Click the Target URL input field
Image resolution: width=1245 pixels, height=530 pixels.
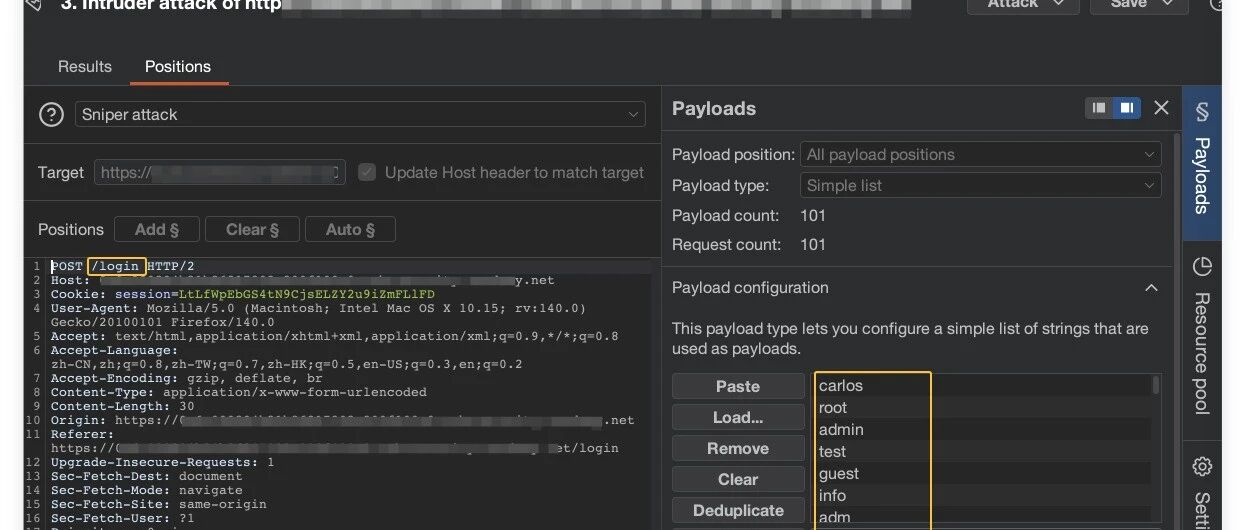point(220,172)
